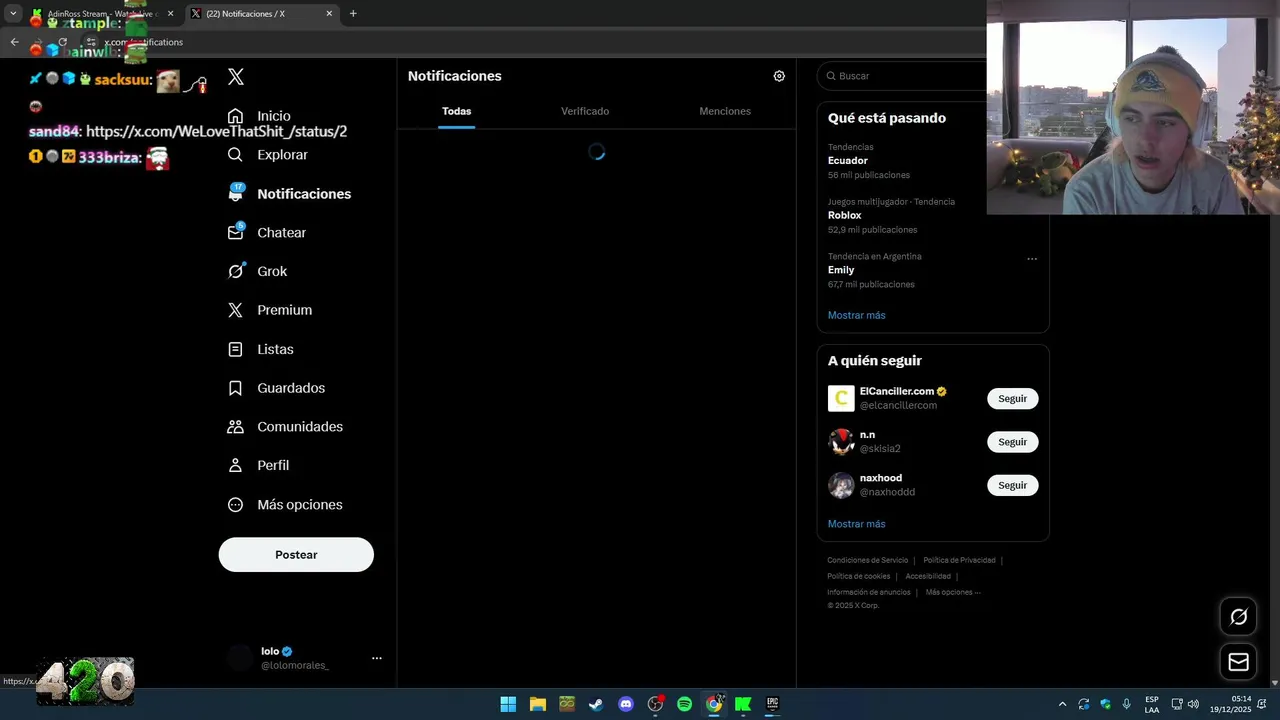Switch to the Verificado tab
This screenshot has height=720, width=1280.
pos(585,111)
